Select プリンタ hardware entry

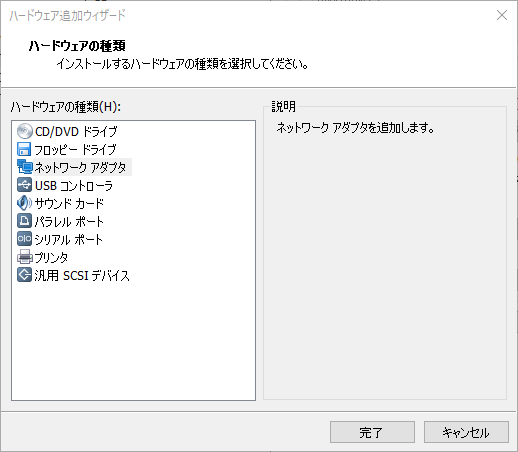(x=51, y=257)
